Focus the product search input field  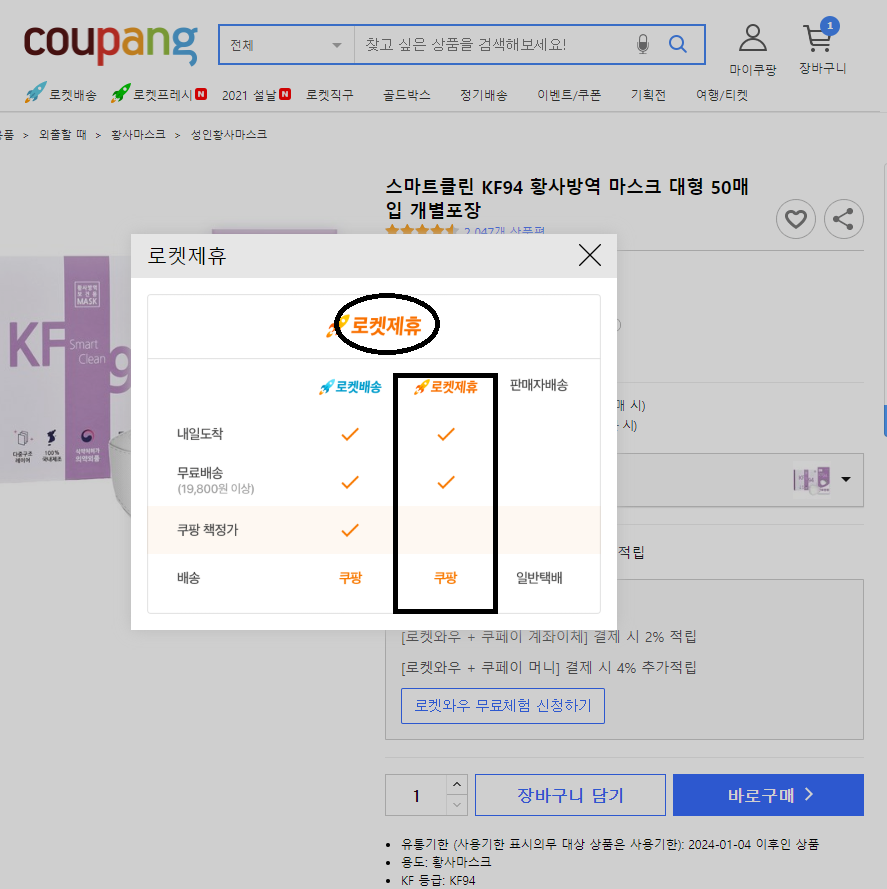click(x=493, y=45)
